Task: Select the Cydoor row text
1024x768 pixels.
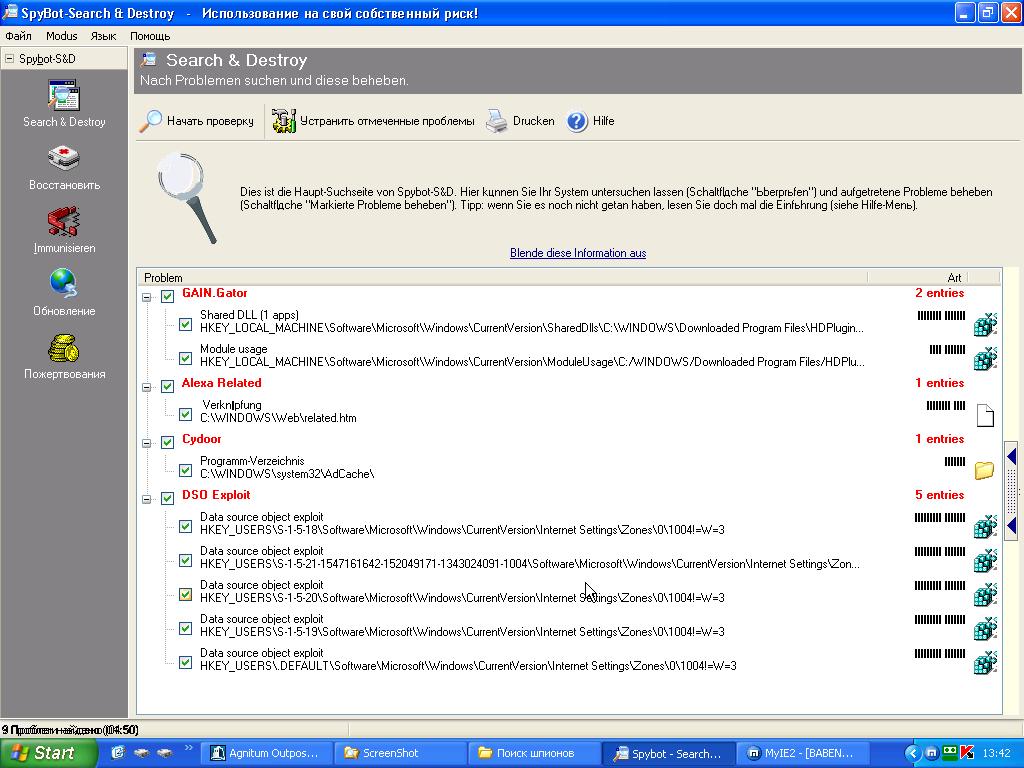Action: pos(201,439)
